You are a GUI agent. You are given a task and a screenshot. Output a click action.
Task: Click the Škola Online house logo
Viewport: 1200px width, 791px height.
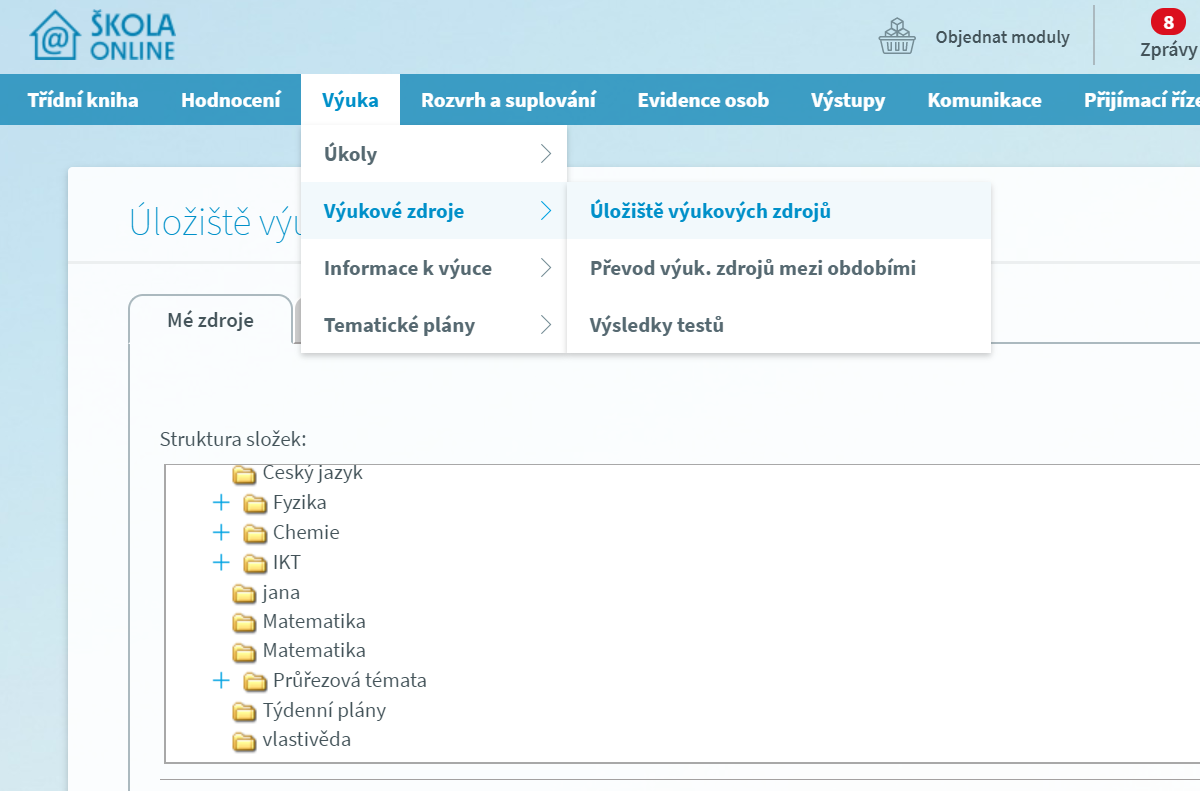[x=55, y=37]
